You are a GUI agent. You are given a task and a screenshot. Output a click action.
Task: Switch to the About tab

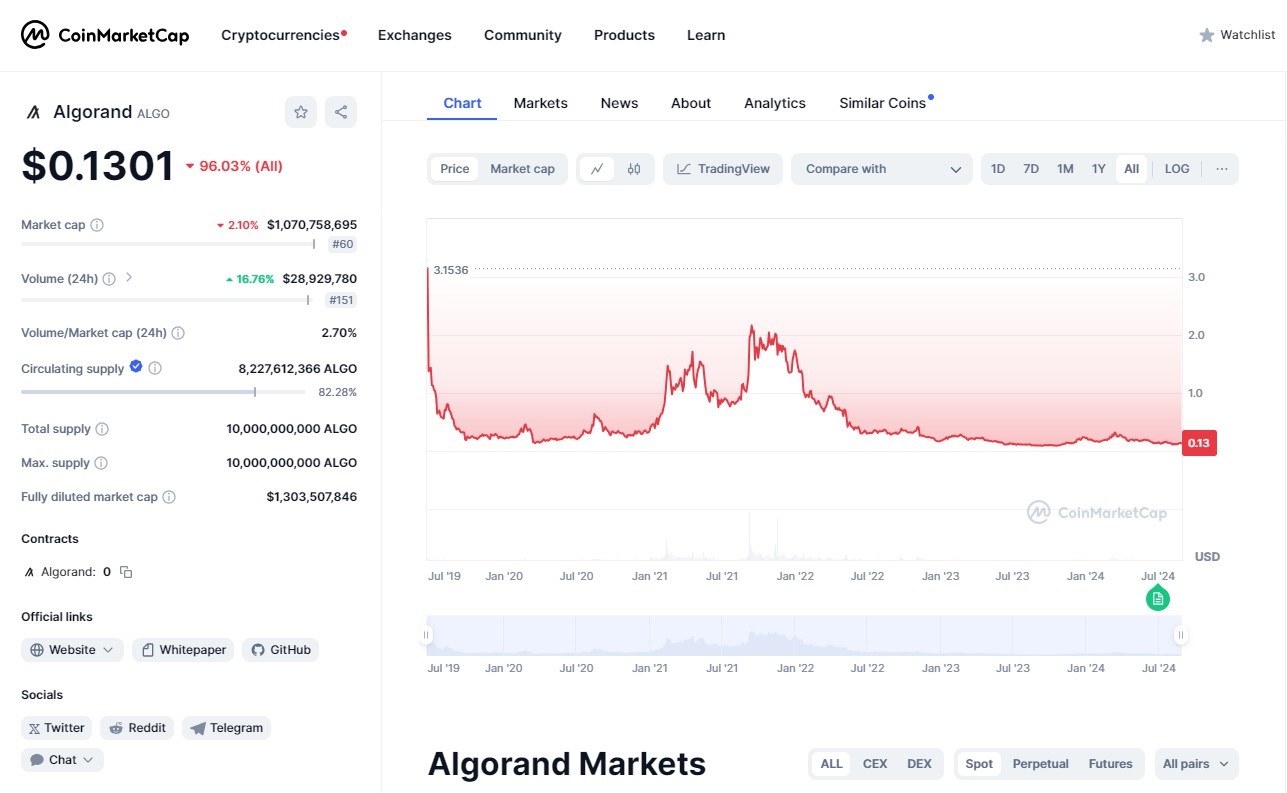point(691,103)
